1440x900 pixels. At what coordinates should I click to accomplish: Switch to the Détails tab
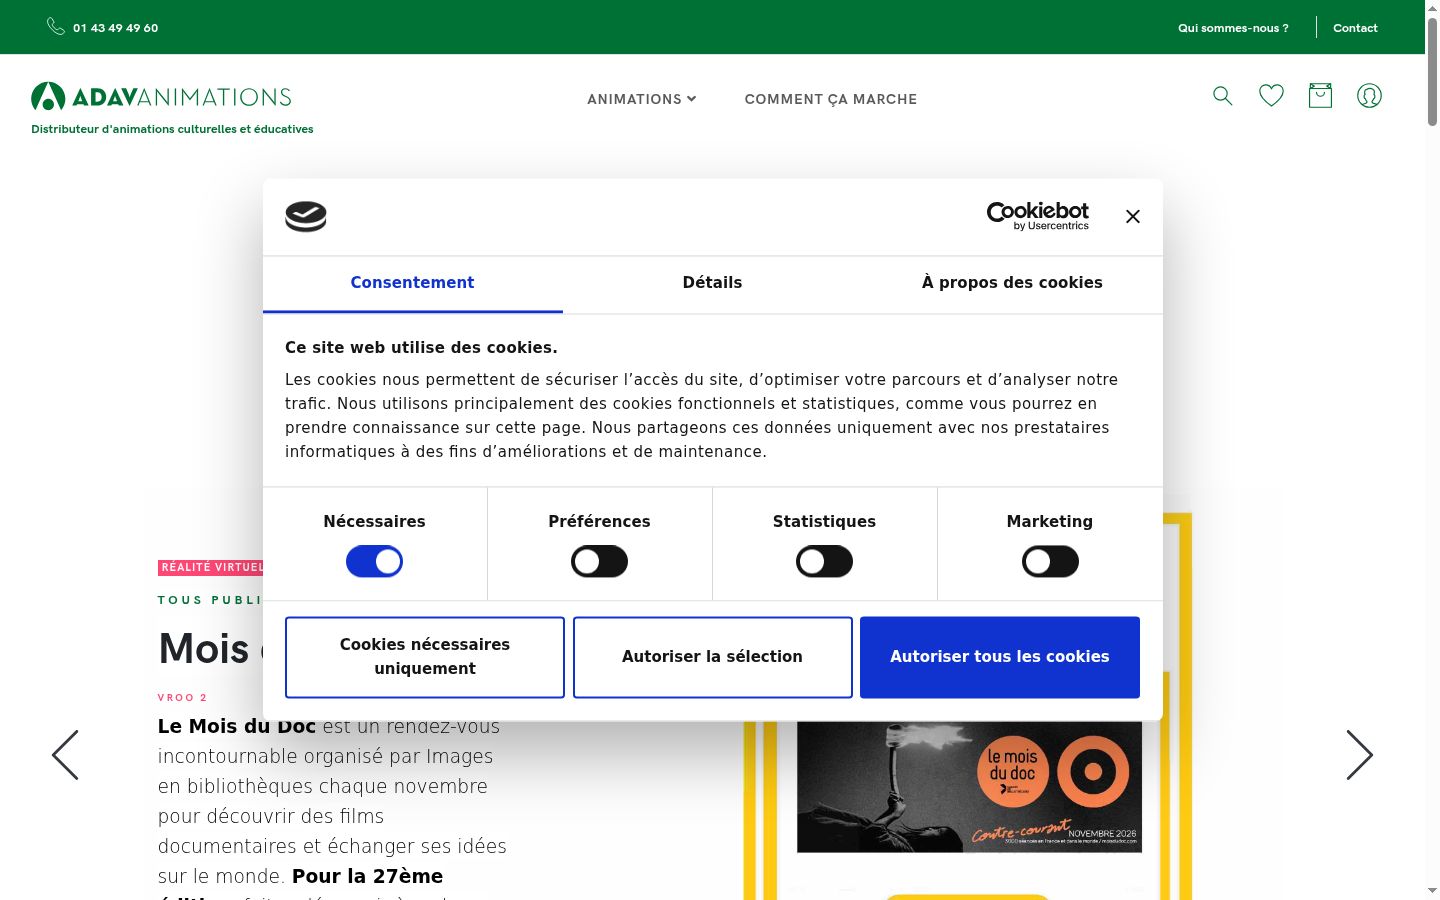pos(712,283)
